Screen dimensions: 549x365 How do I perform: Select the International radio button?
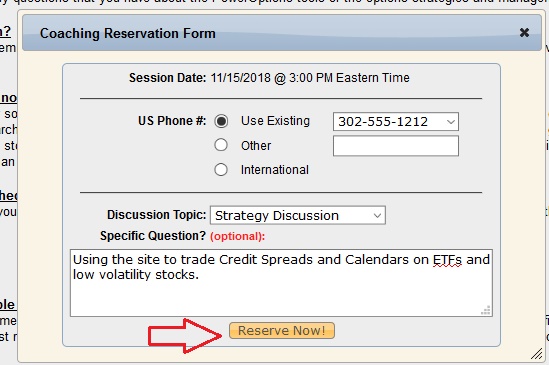click(221, 170)
